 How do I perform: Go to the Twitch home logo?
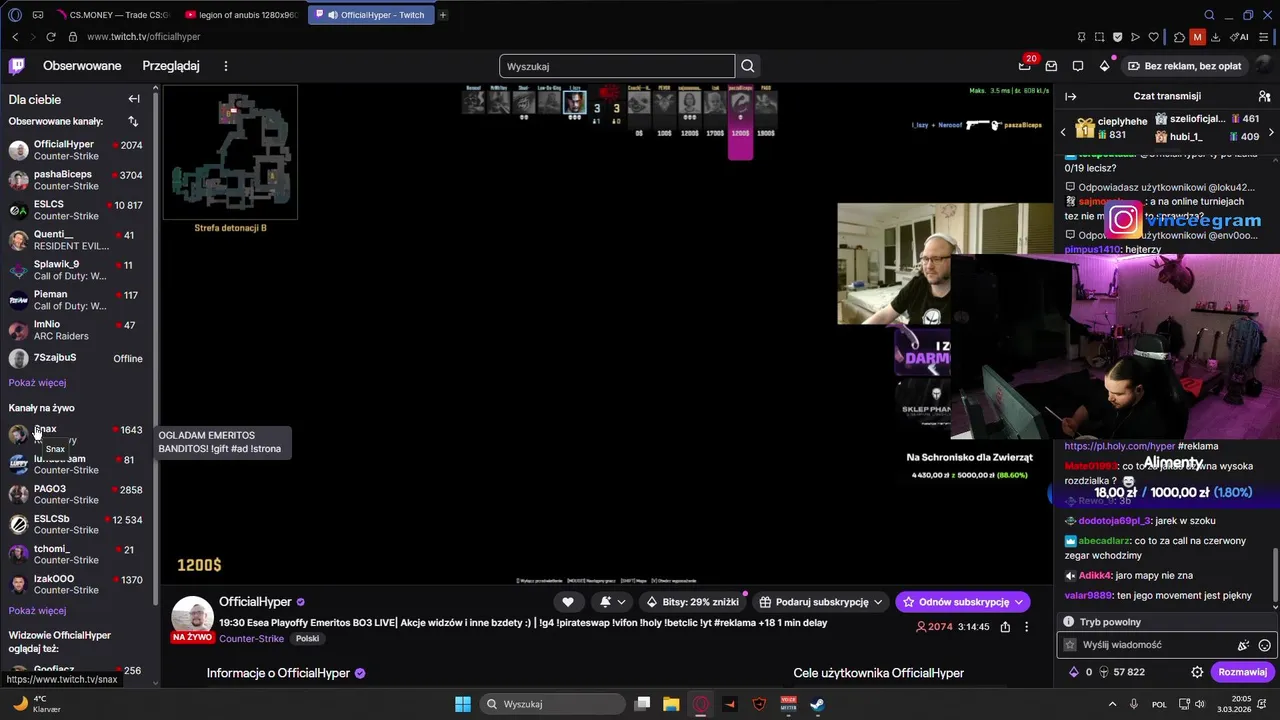[x=16, y=66]
